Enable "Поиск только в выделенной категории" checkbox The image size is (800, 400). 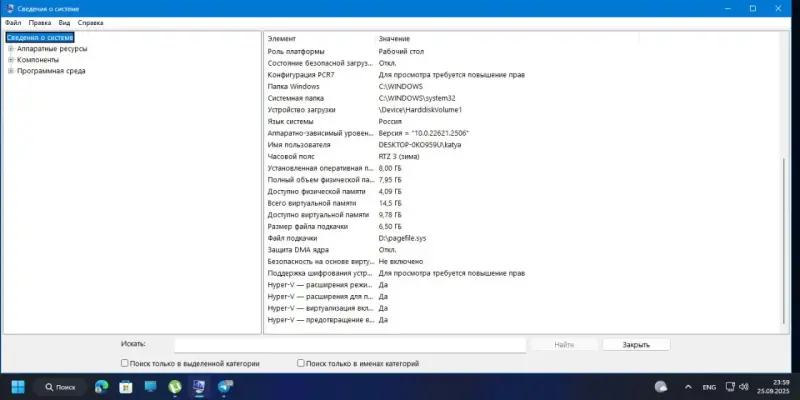[x=124, y=364]
